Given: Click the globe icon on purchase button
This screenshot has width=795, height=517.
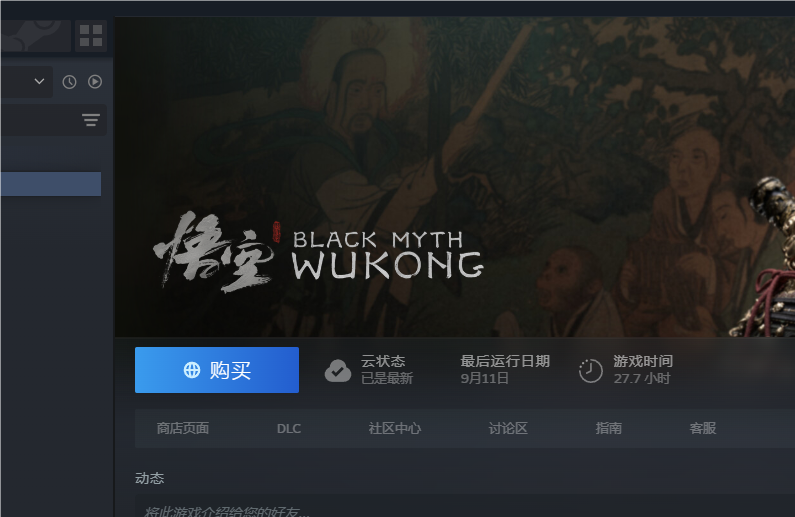Looking at the screenshot, I should 192,370.
